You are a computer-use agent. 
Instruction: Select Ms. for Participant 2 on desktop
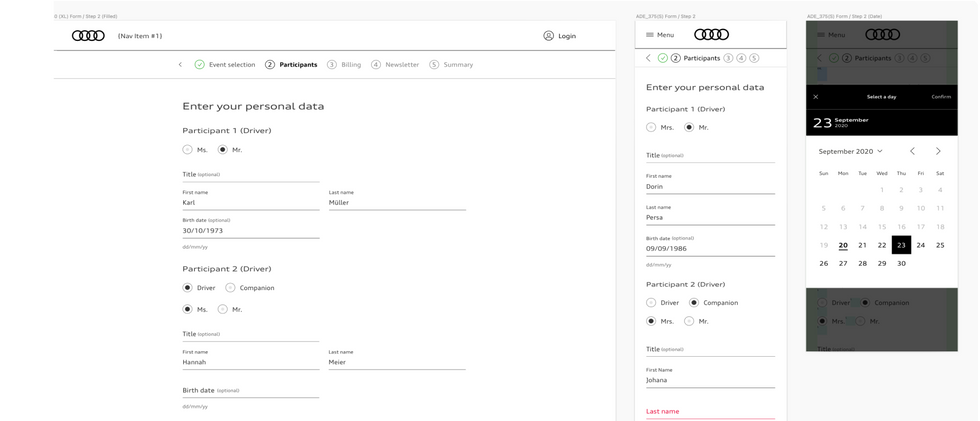pyautogui.click(x=188, y=309)
